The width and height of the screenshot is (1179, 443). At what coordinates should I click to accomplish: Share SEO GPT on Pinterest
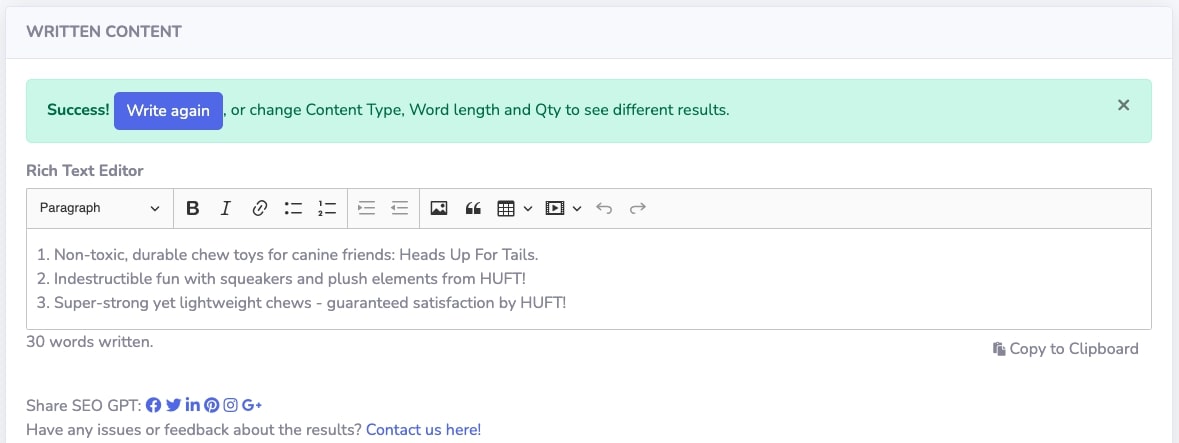[212, 405]
